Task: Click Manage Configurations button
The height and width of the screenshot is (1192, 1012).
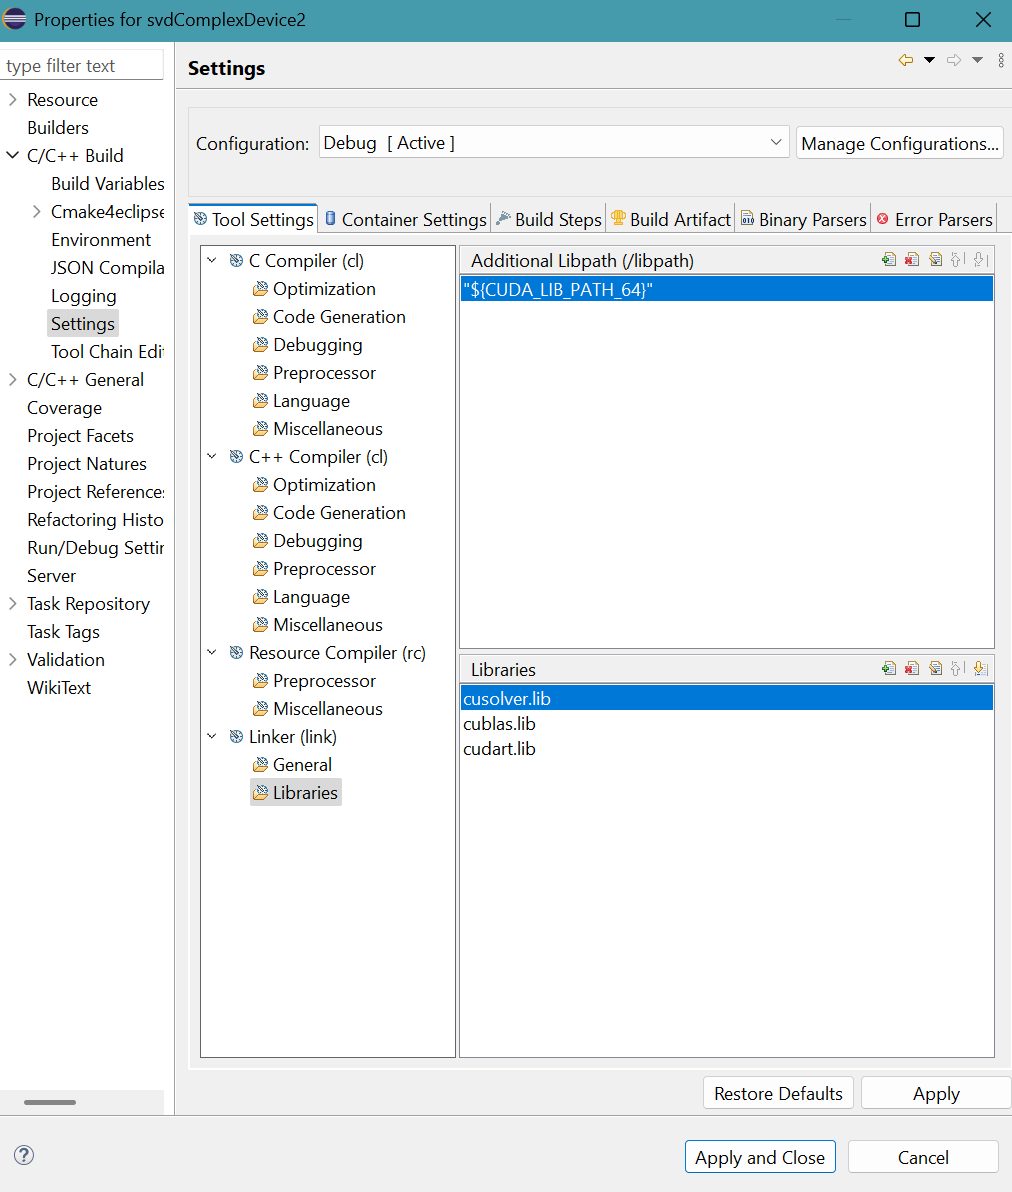Action: click(x=899, y=143)
